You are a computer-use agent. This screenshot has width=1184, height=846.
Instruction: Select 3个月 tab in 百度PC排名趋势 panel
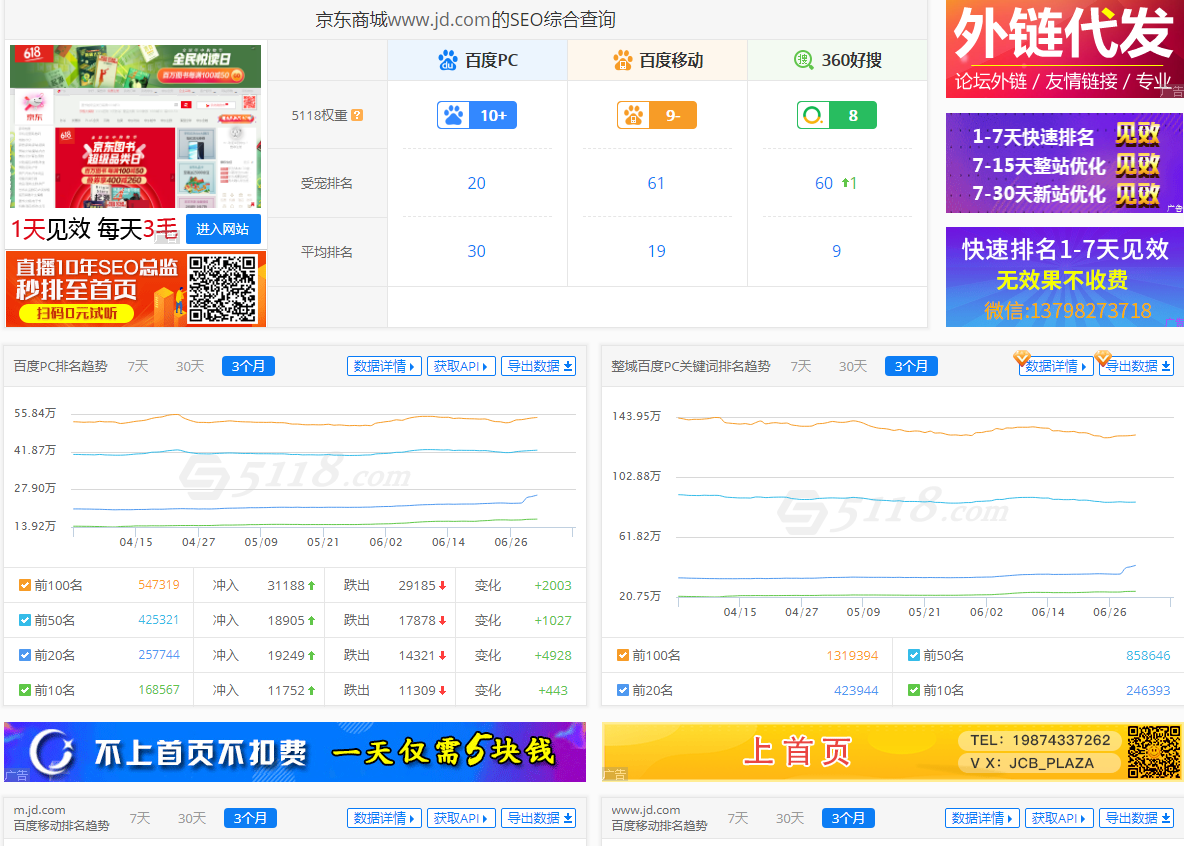coord(248,366)
